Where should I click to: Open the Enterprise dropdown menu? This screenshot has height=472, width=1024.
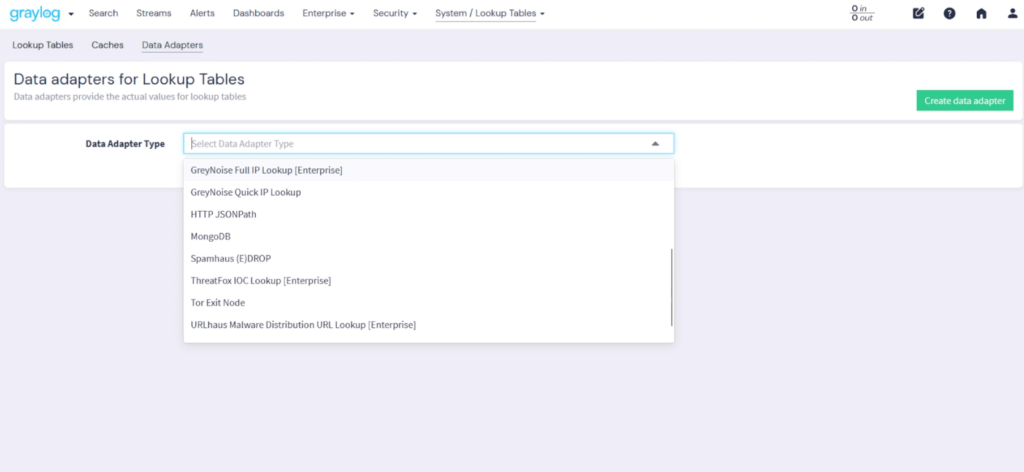click(328, 13)
